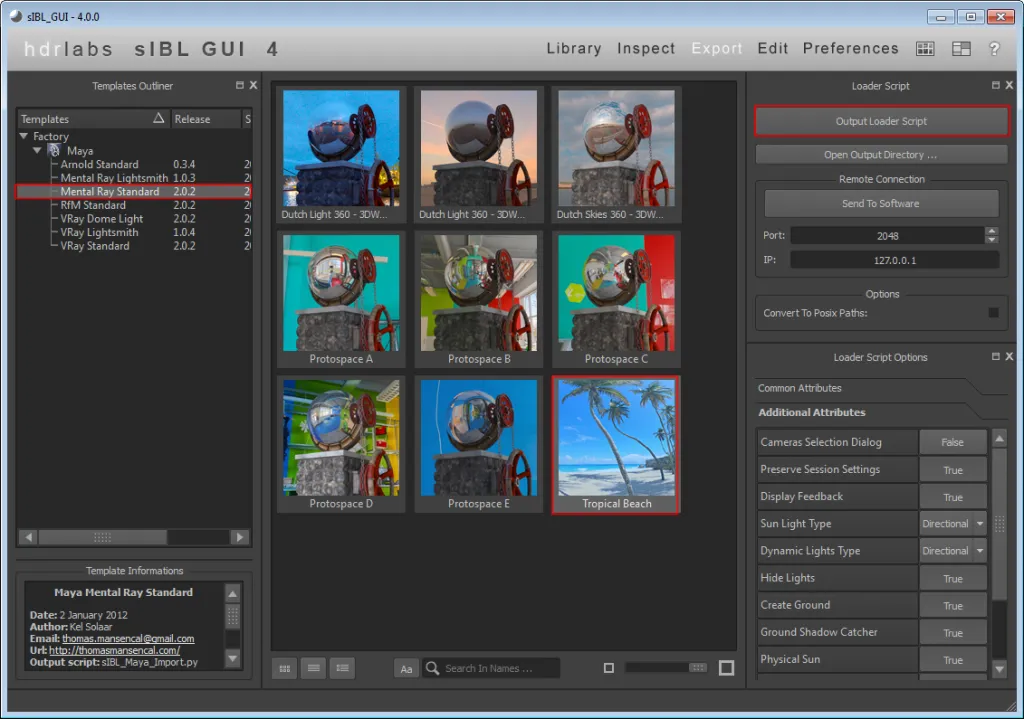The height and width of the screenshot is (719, 1024).
Task: Switch to thumbnails grid view icon
Action: coord(284,668)
